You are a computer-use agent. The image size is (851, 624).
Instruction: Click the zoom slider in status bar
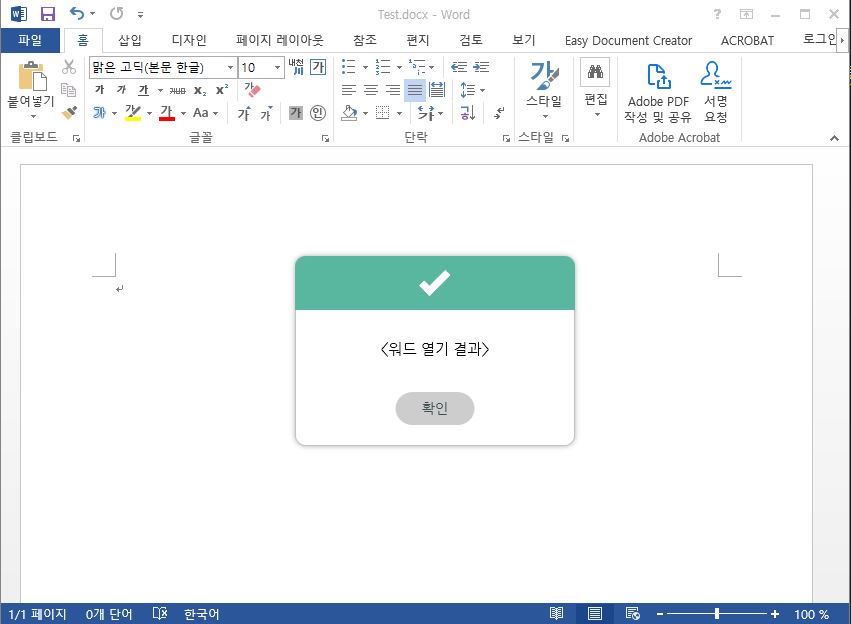(x=716, y=613)
